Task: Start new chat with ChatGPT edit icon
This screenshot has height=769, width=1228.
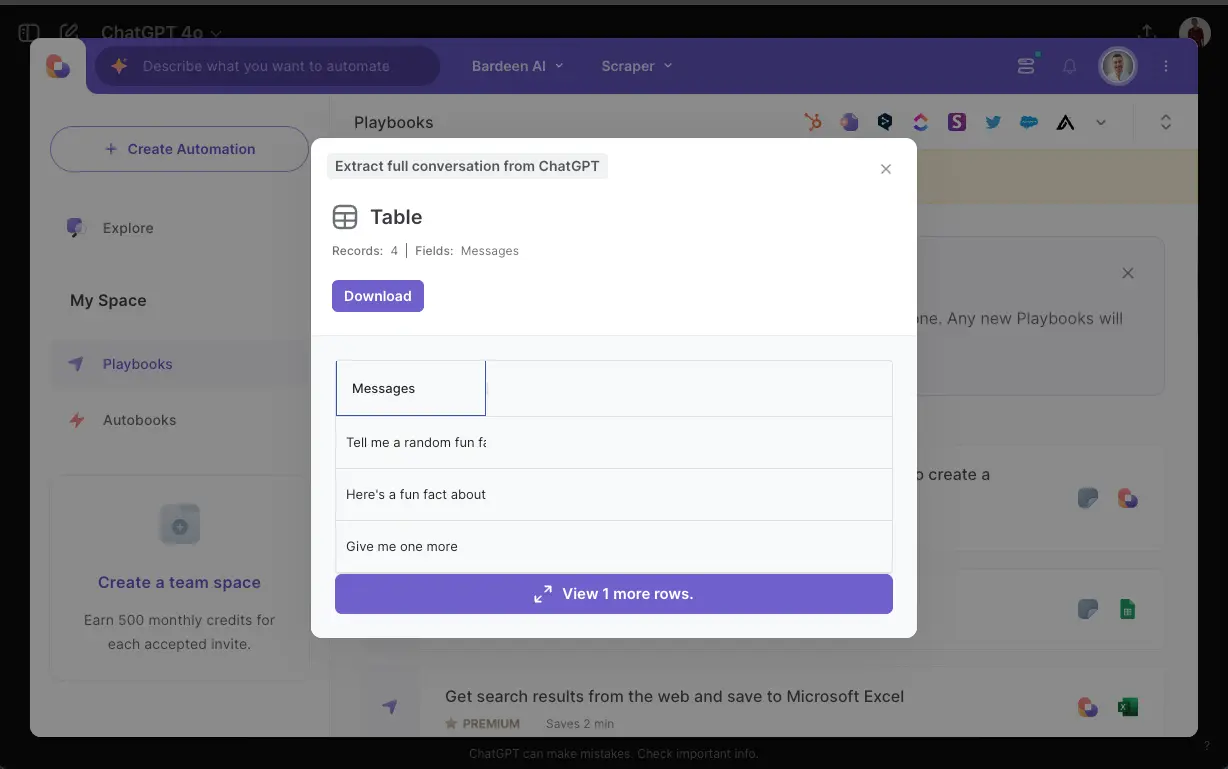Action: [x=69, y=33]
